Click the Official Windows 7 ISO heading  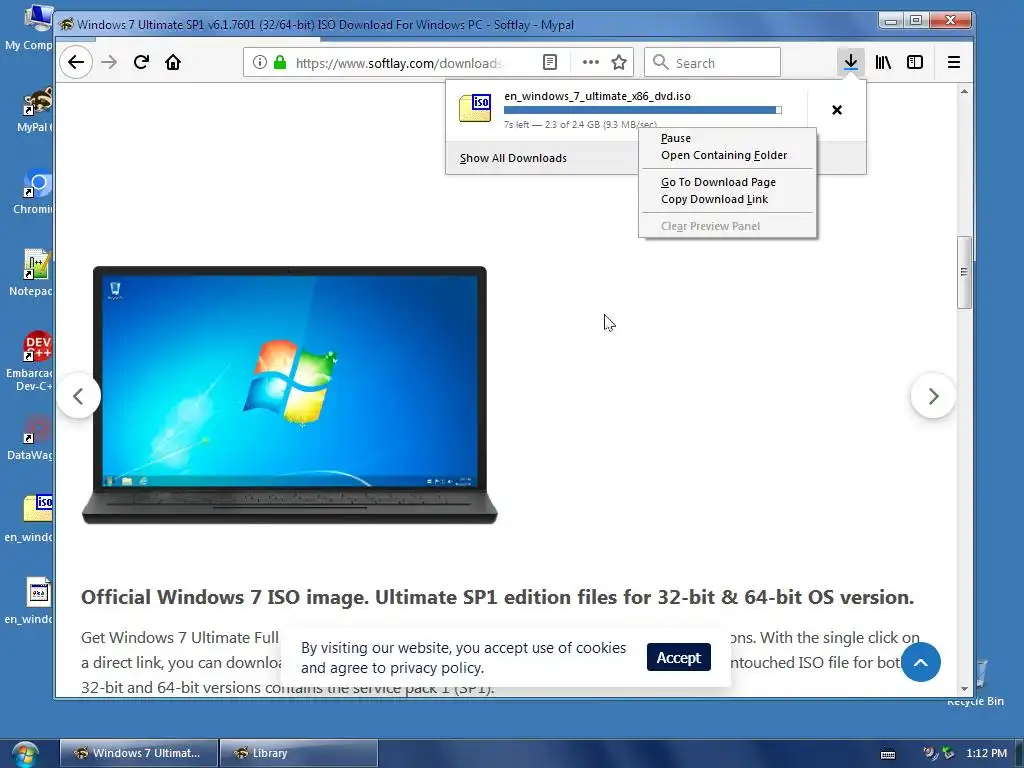click(497, 598)
